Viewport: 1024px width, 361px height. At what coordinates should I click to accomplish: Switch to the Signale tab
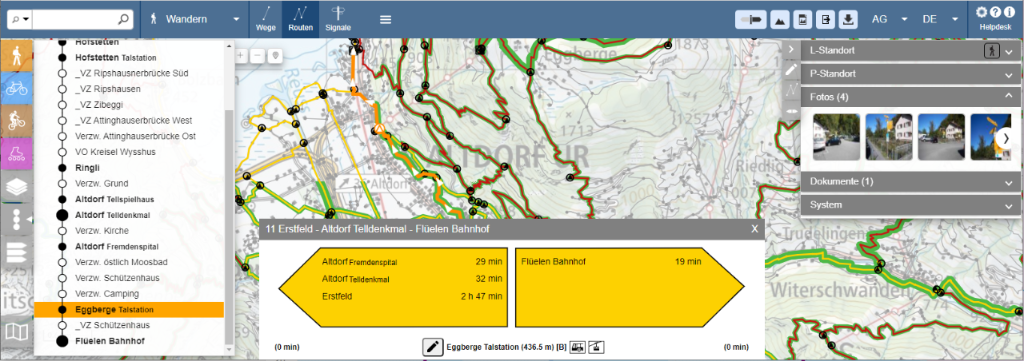[x=338, y=19]
